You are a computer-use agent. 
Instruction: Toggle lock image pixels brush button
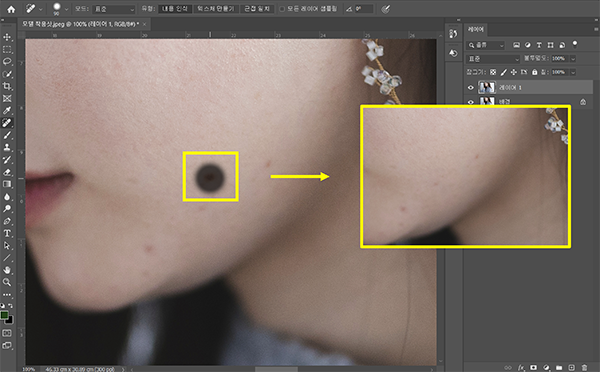point(504,72)
